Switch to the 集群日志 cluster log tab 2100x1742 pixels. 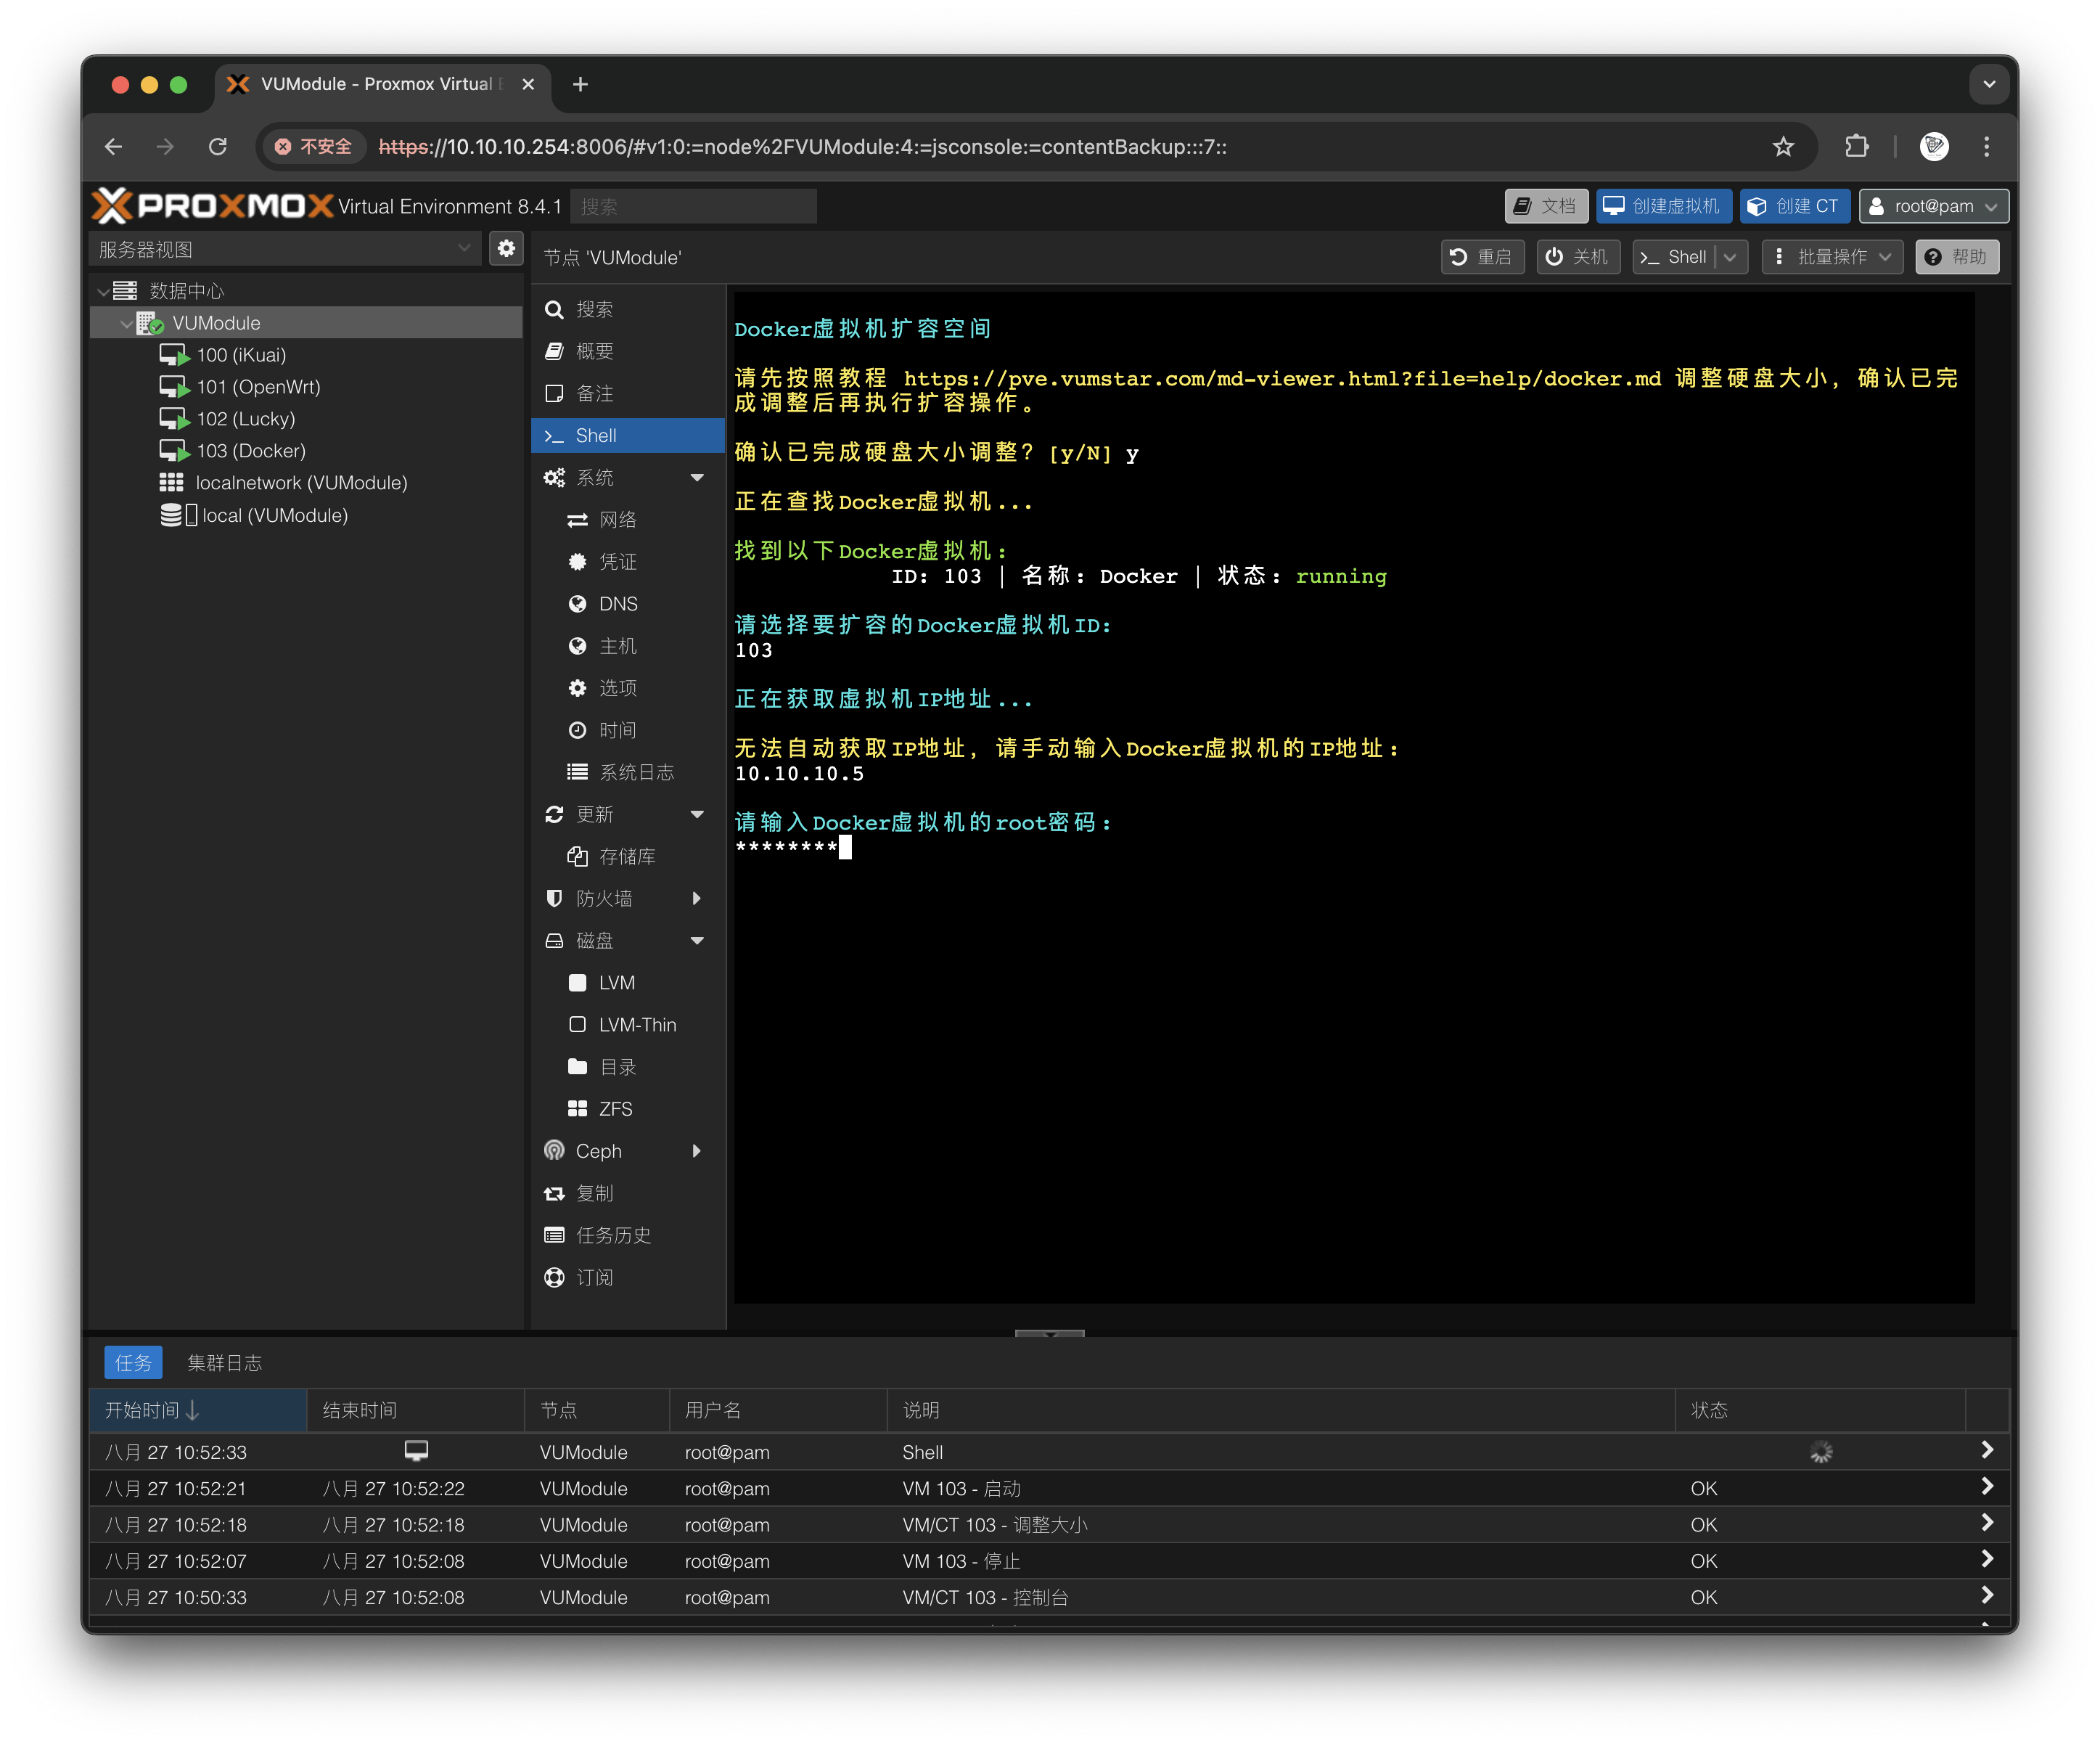224,1363
